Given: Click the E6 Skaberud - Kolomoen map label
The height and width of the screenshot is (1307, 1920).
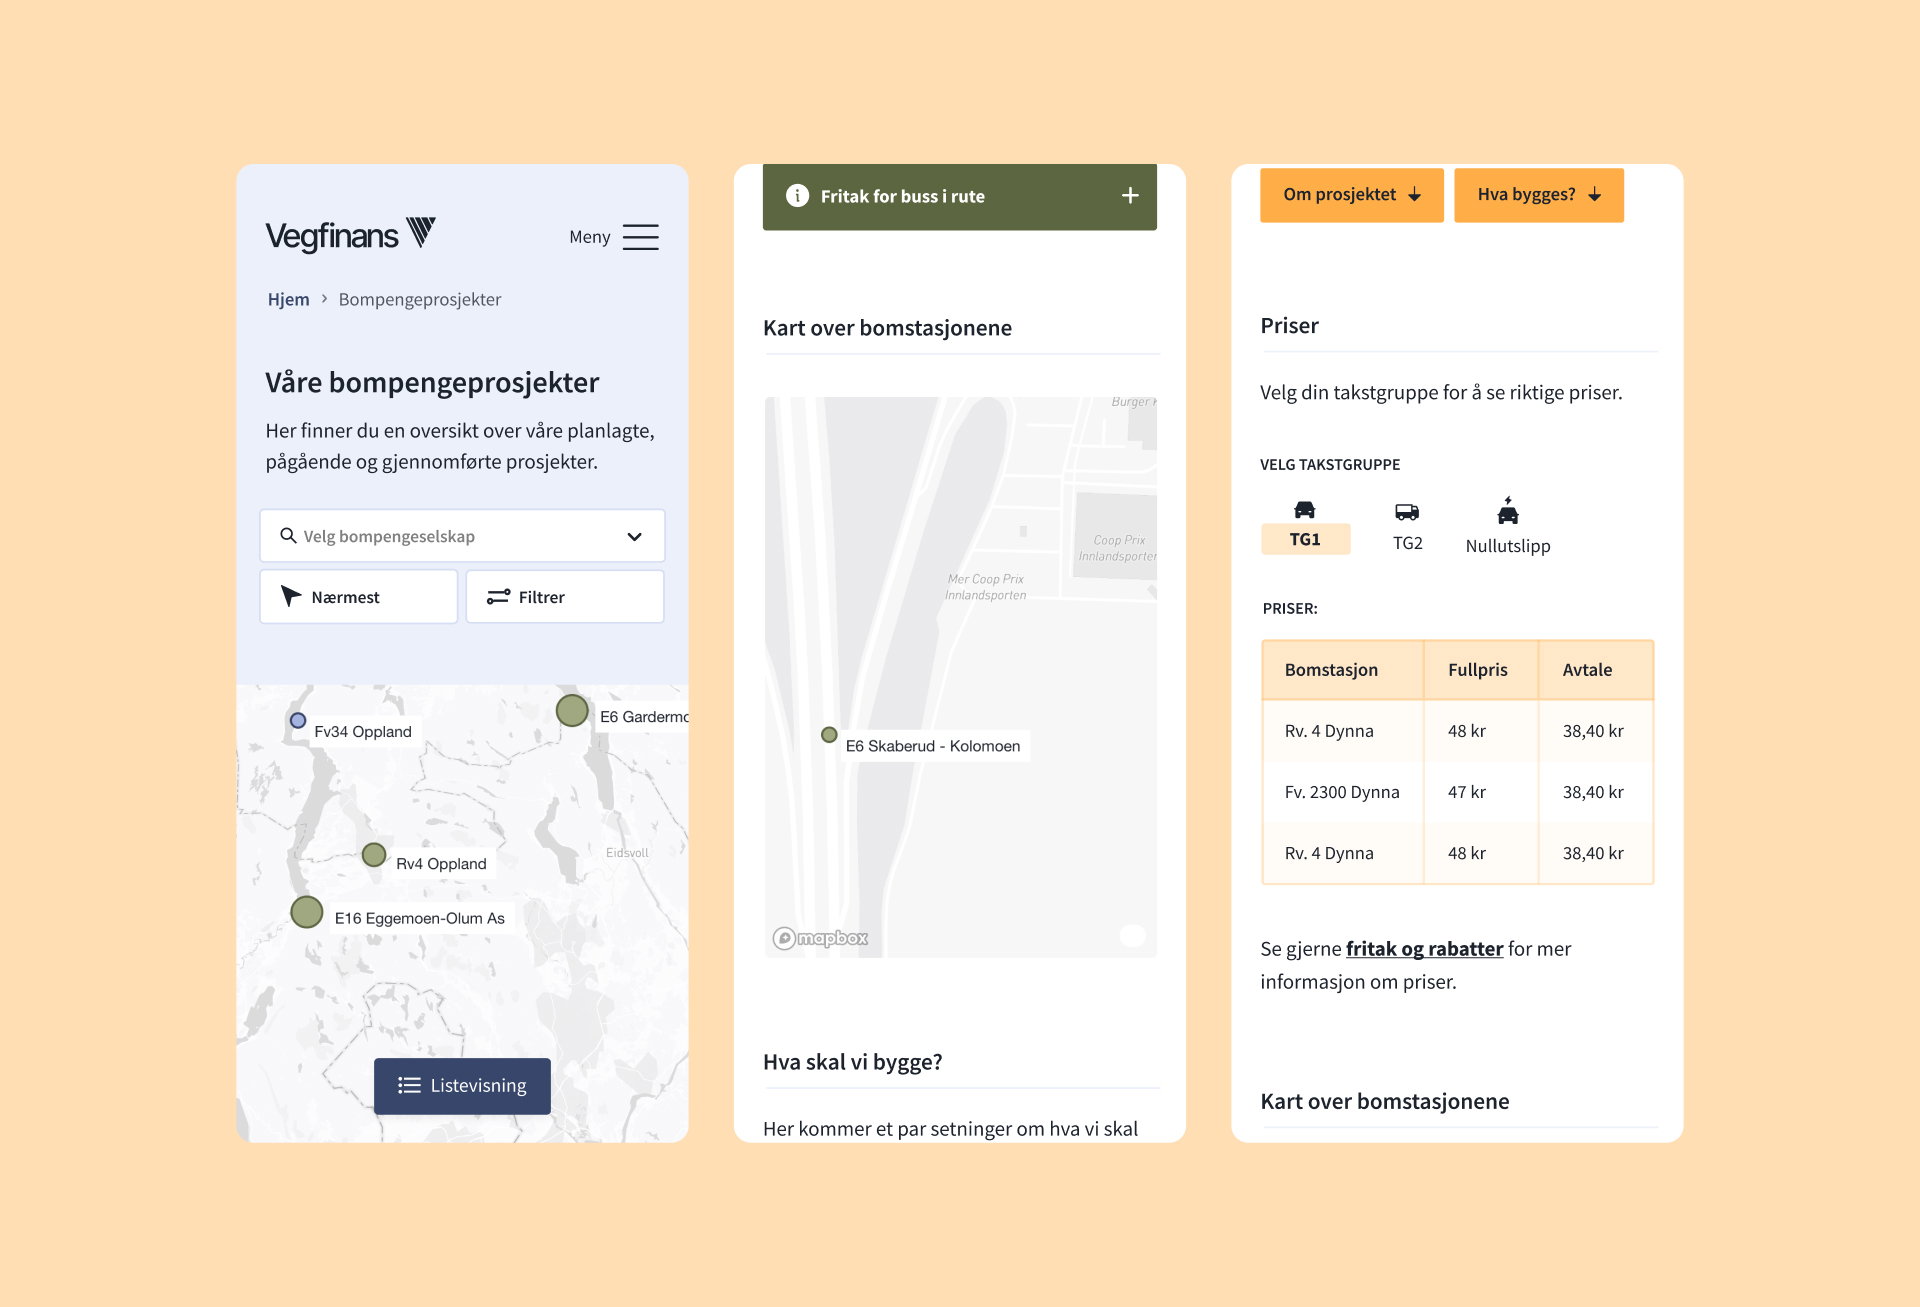Looking at the screenshot, I should click(933, 746).
